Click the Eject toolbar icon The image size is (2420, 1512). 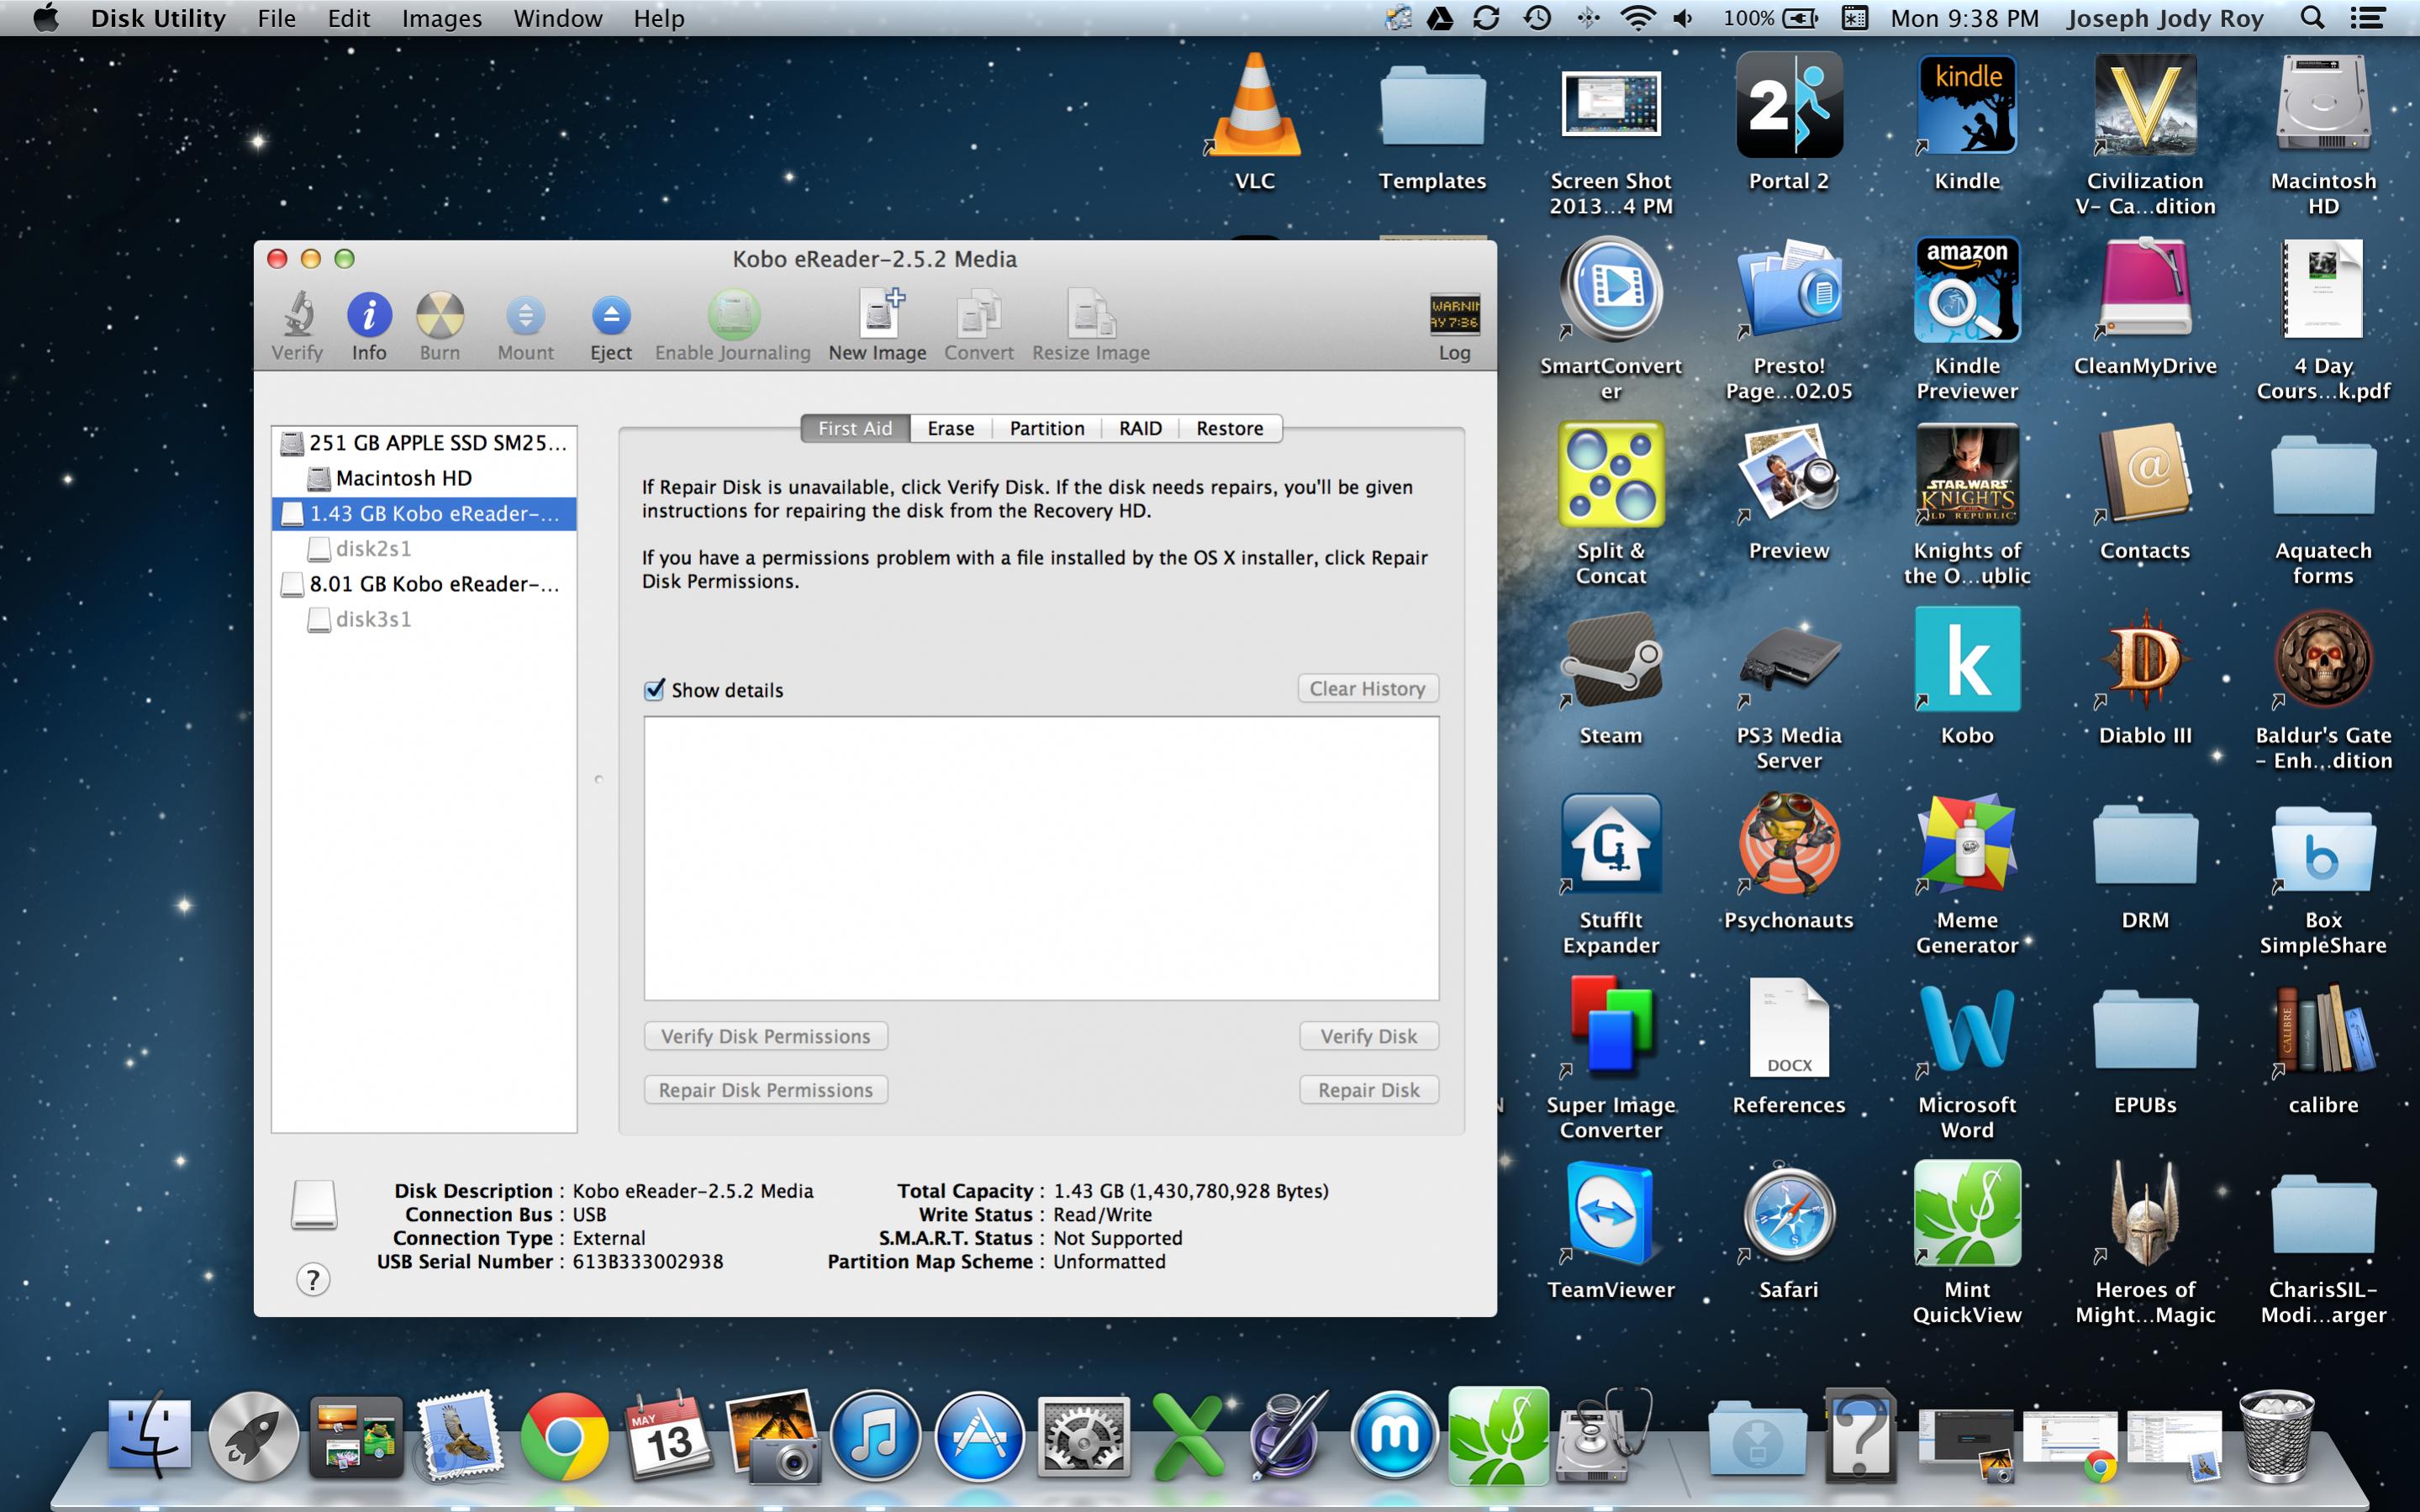610,315
